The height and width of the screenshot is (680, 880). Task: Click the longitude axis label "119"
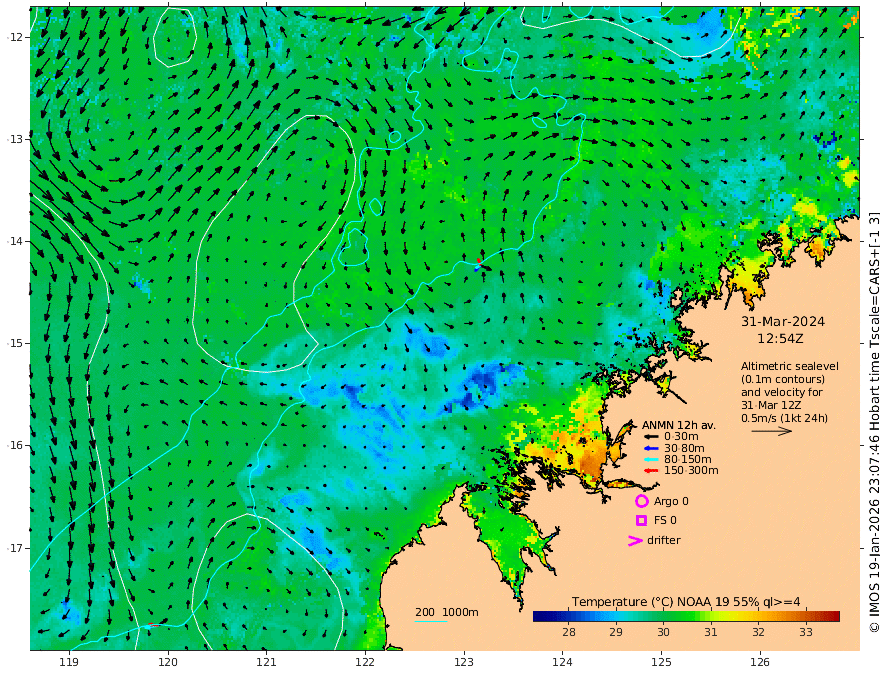69,663
